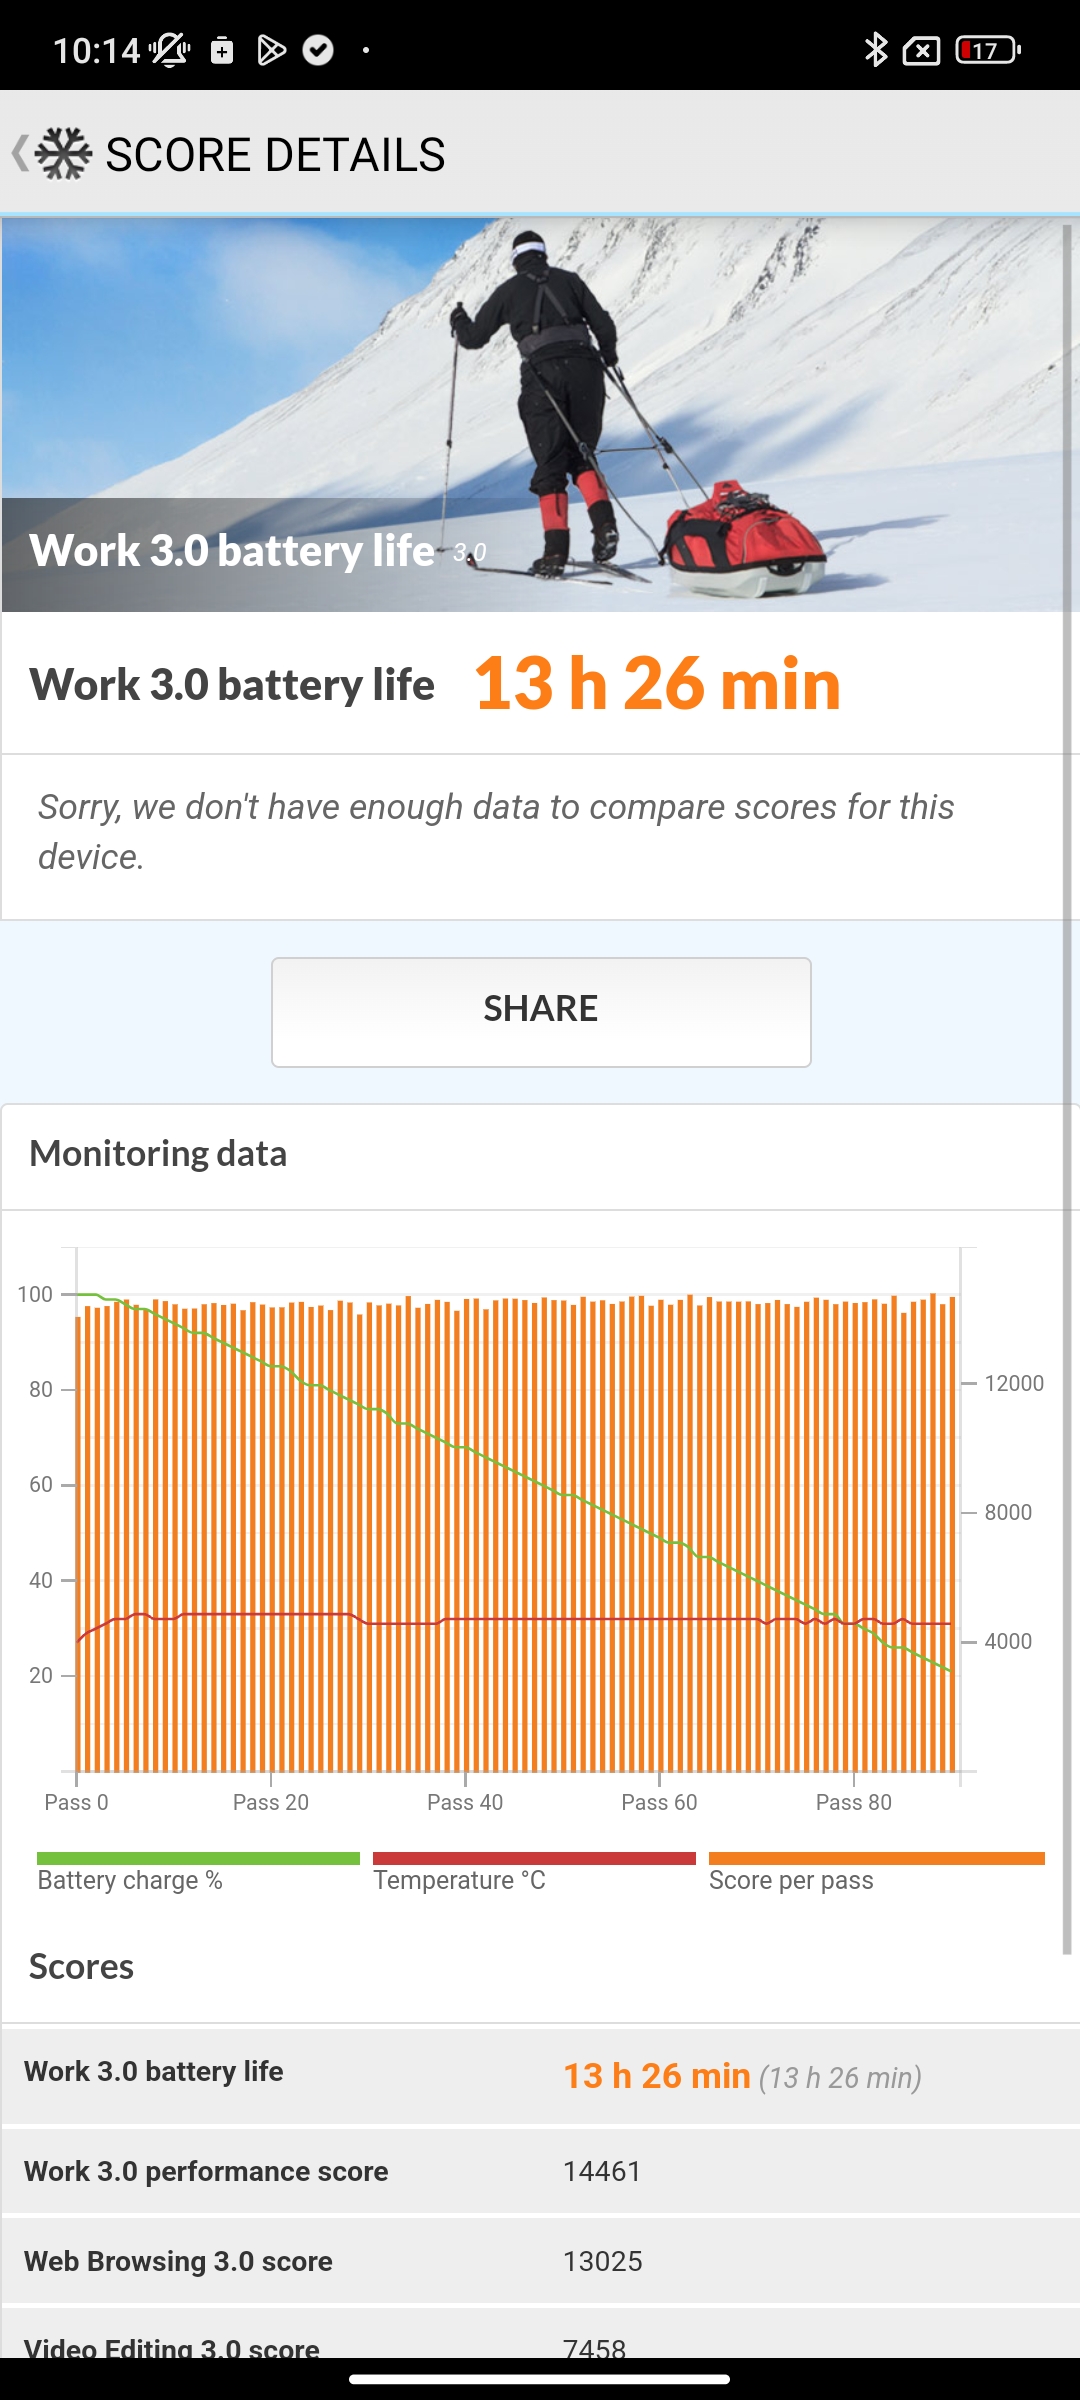The image size is (1080, 2400).
Task: Tap the Play Store notification icon
Action: [271, 50]
